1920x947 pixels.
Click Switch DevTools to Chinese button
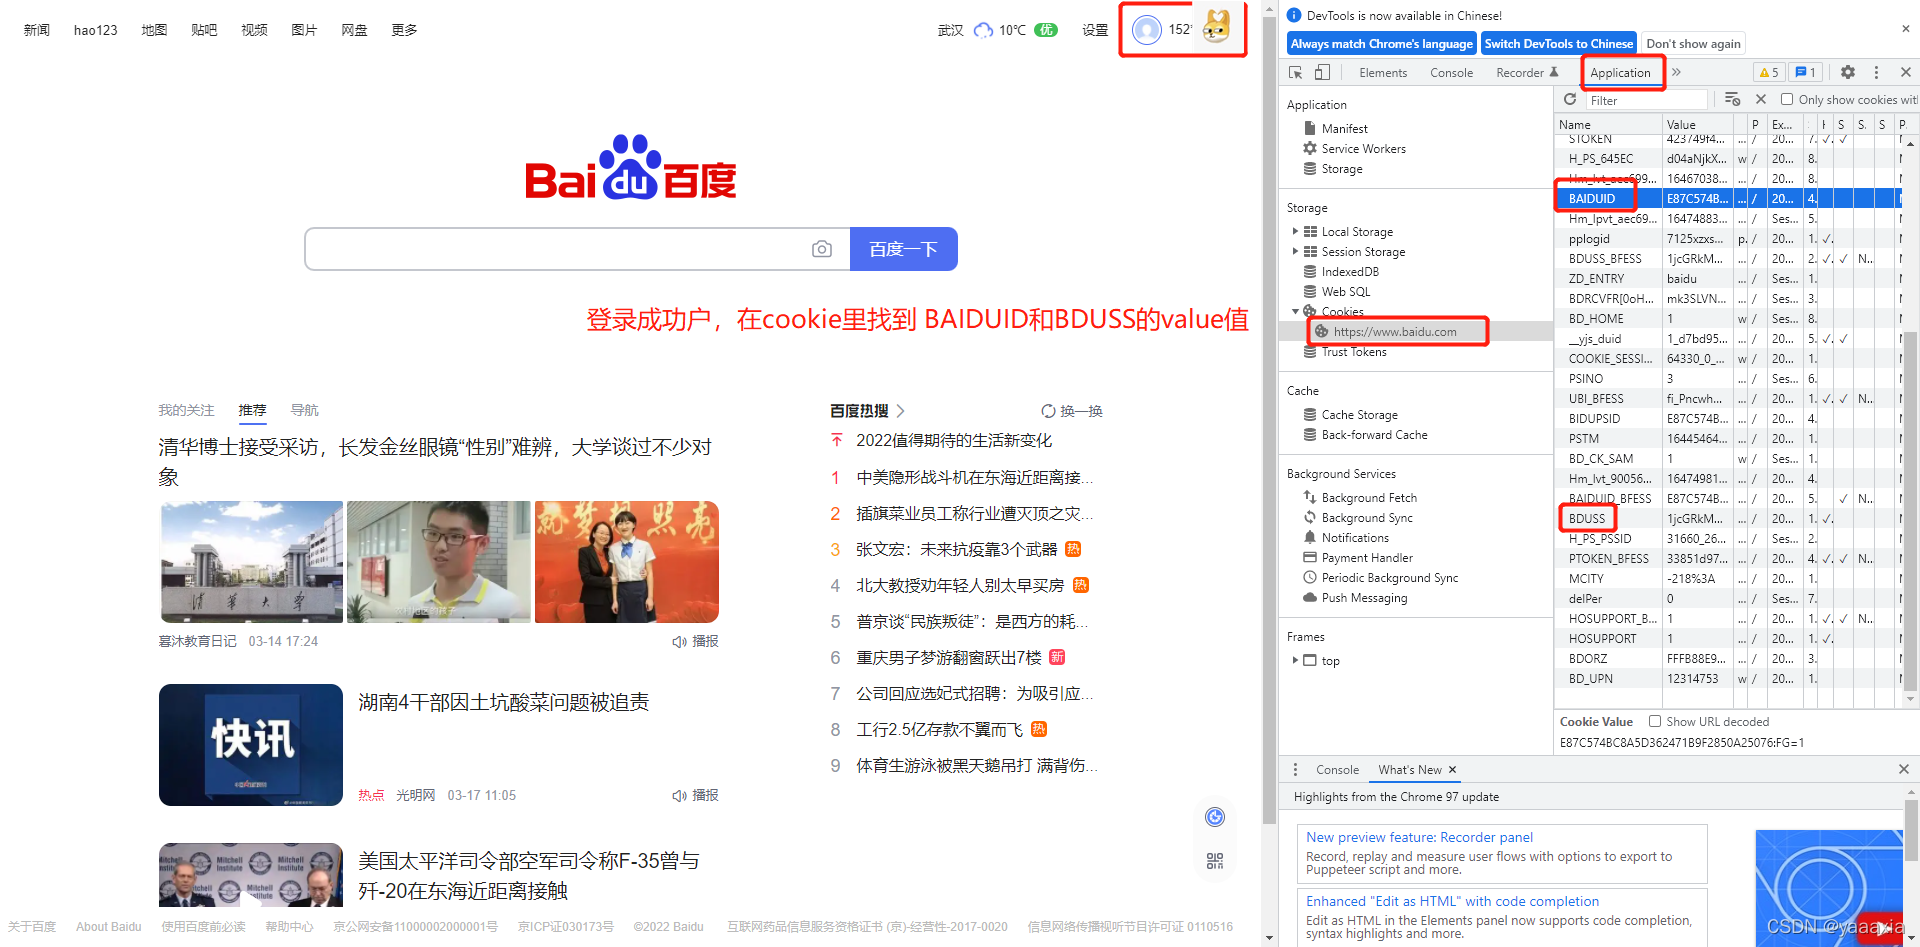(x=1558, y=43)
